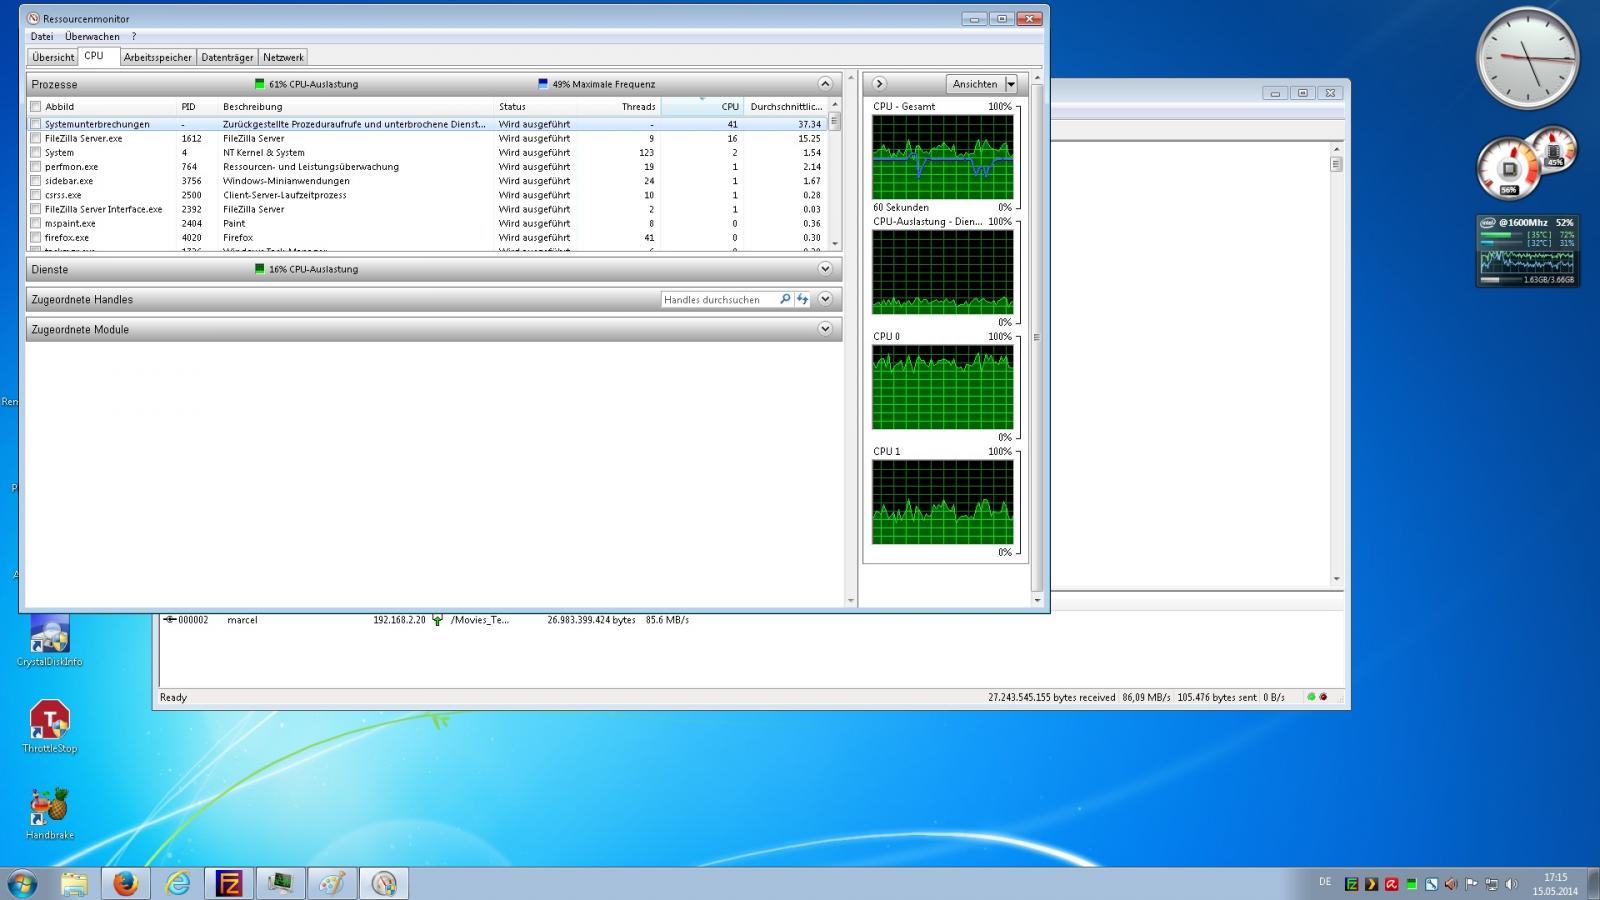1600x900 pixels.
Task: Click the process list scrollbar thumb
Action: coord(834,121)
